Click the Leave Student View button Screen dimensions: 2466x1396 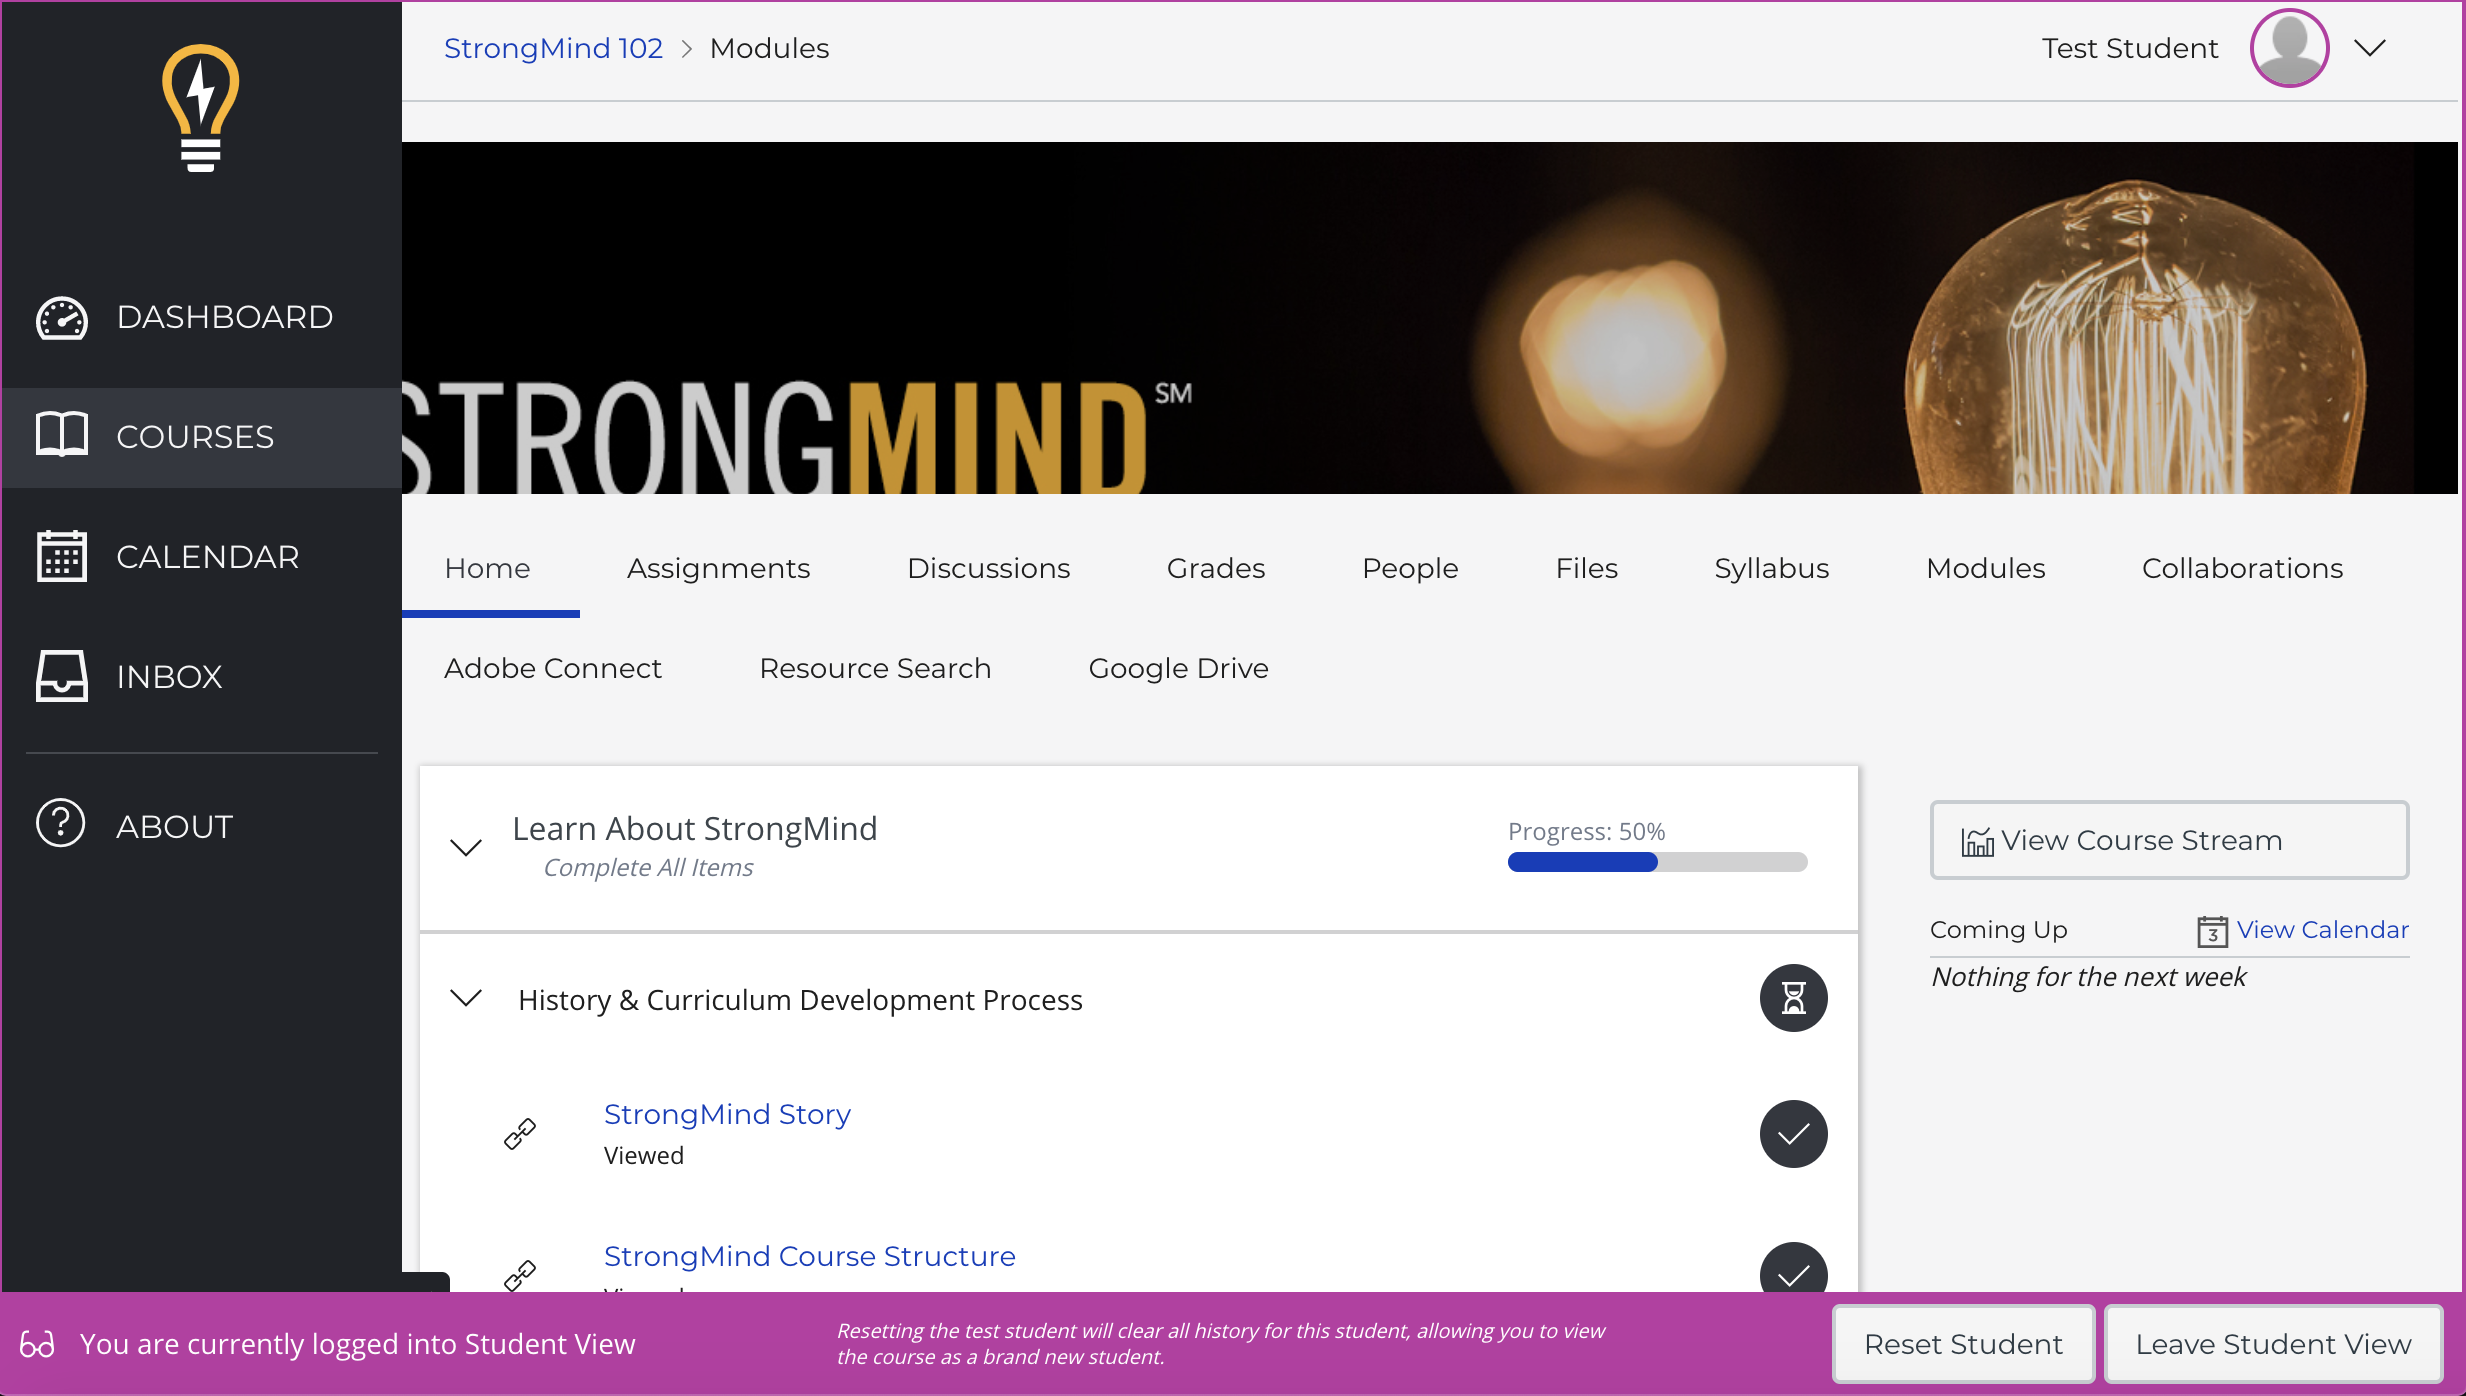tap(2273, 1344)
